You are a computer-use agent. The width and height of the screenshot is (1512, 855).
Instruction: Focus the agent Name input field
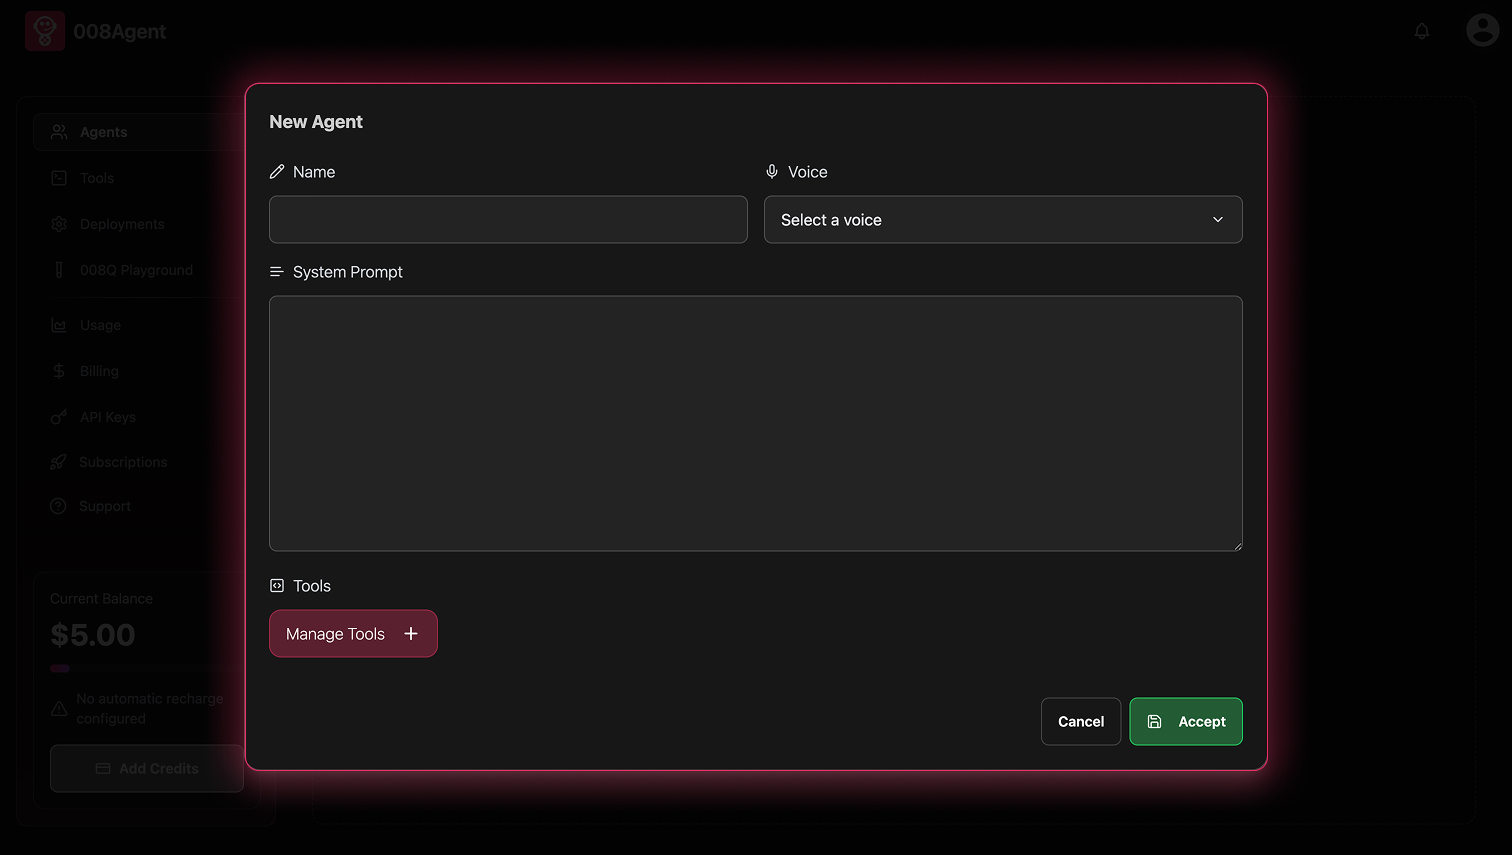click(x=508, y=220)
